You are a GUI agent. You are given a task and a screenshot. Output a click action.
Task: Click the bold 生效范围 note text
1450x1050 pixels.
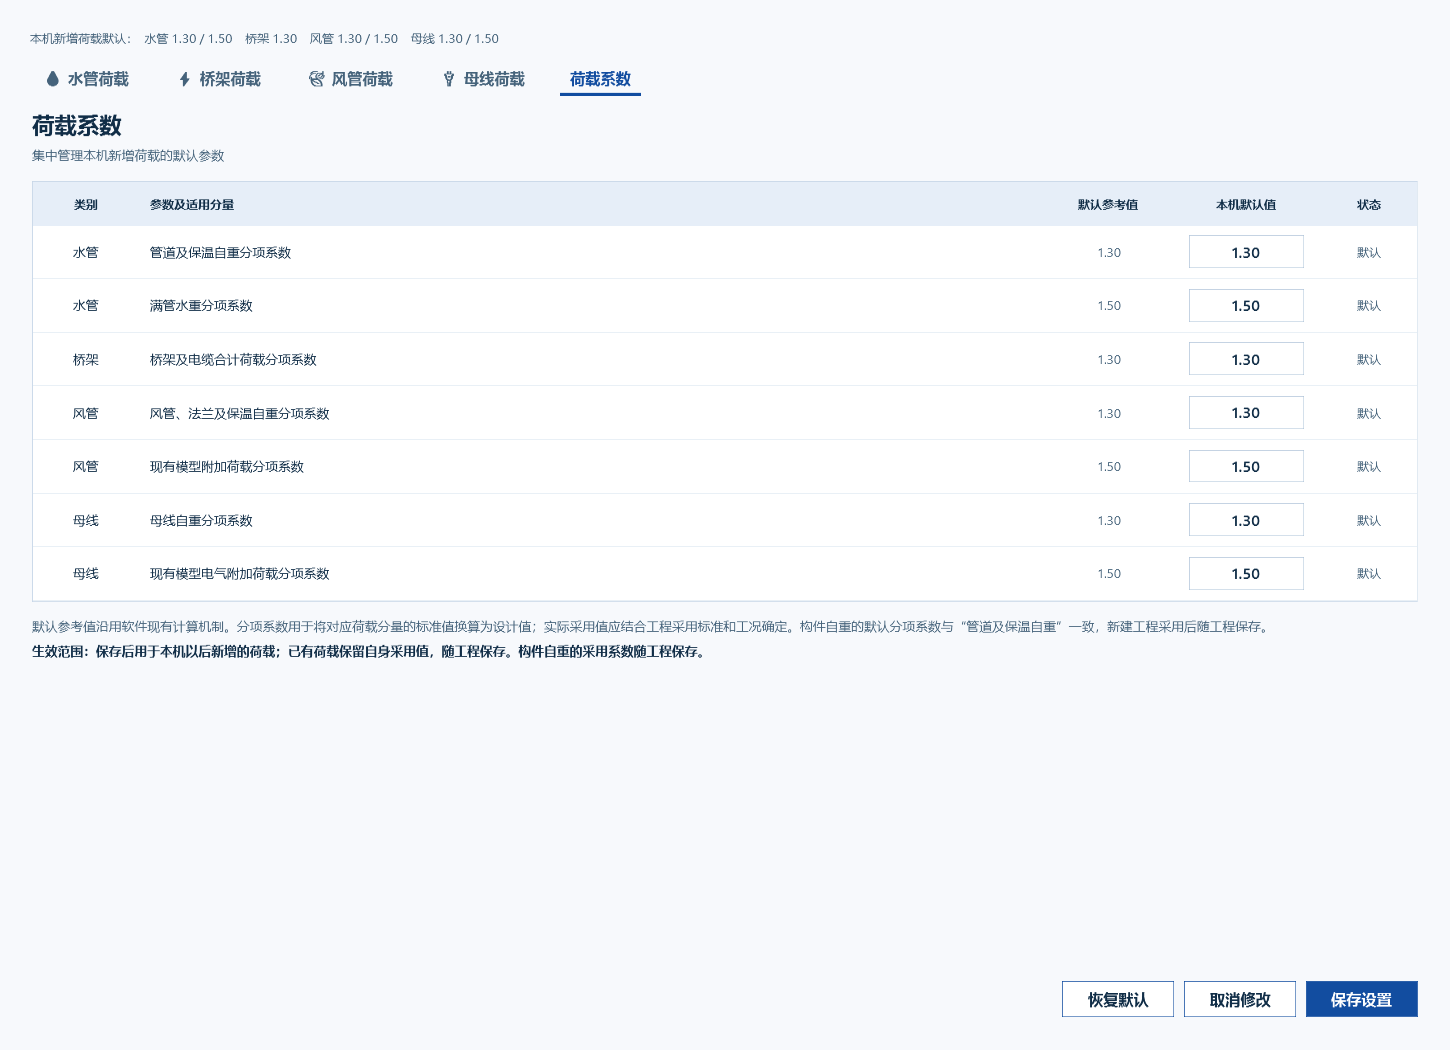370,652
